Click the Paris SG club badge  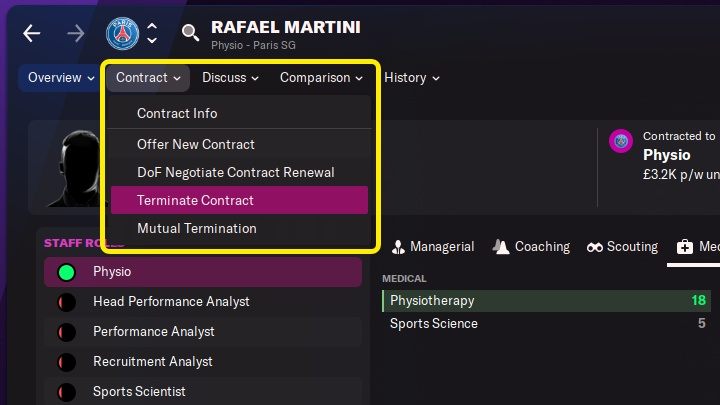pyautogui.click(x=122, y=33)
